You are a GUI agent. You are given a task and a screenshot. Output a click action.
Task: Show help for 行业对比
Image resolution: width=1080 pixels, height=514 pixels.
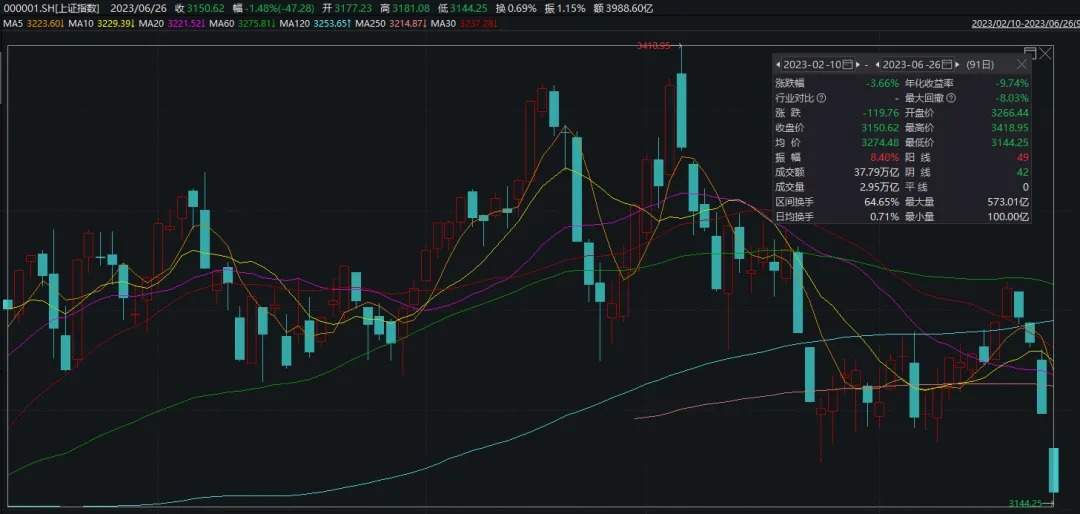click(x=822, y=98)
